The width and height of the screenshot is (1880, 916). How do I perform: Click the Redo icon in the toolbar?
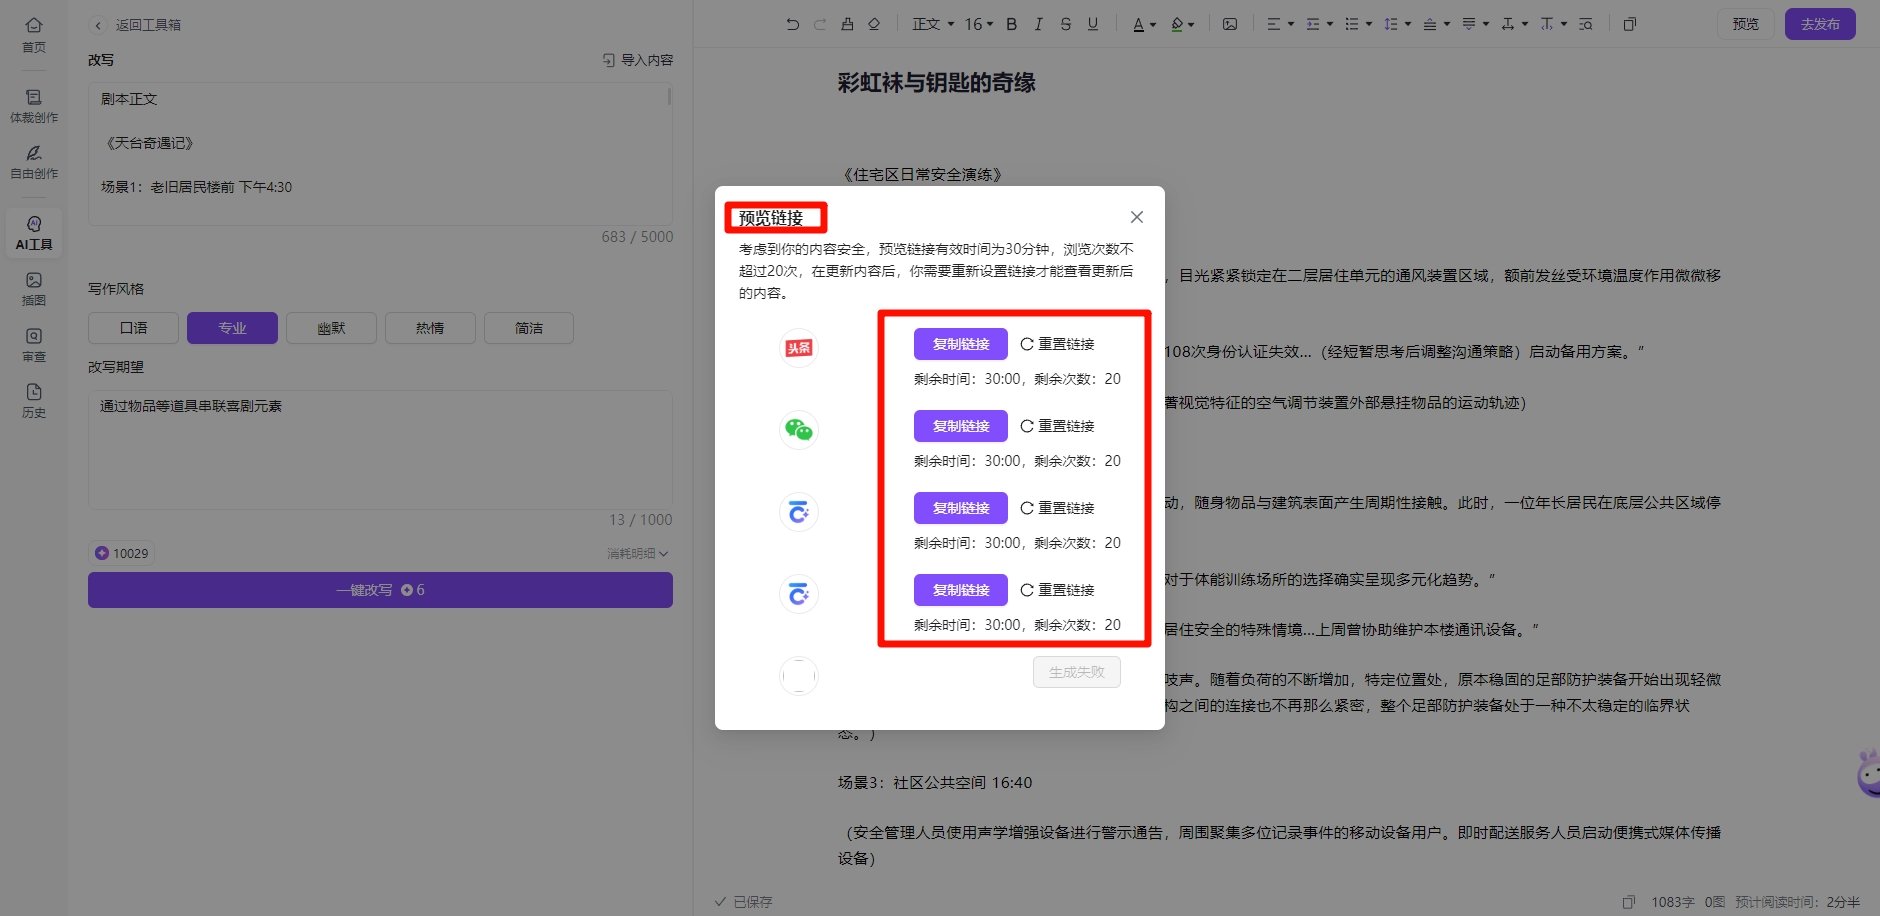[x=820, y=23]
